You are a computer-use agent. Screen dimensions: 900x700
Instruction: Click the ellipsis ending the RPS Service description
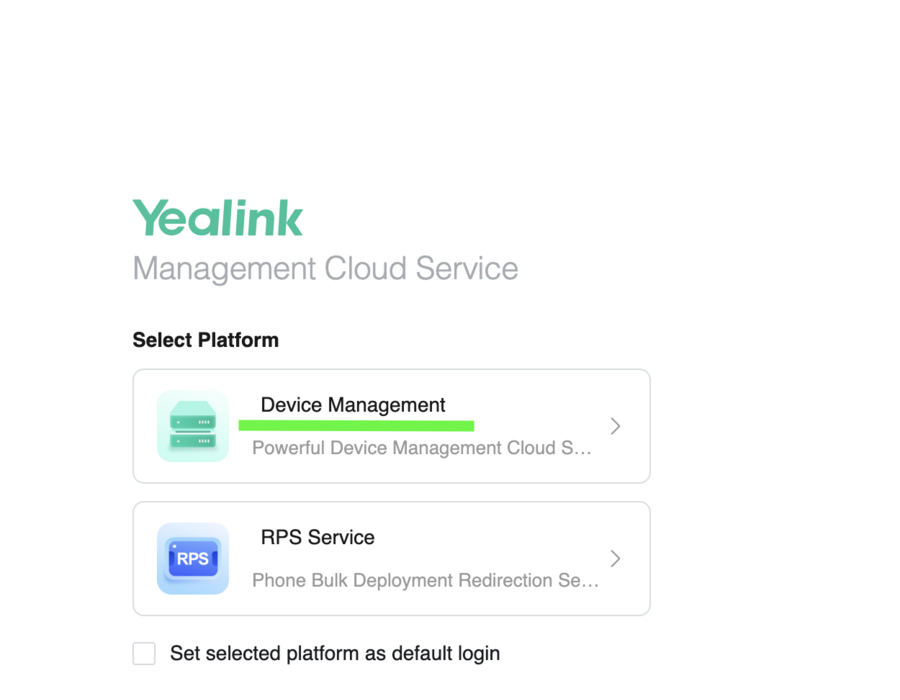click(591, 584)
